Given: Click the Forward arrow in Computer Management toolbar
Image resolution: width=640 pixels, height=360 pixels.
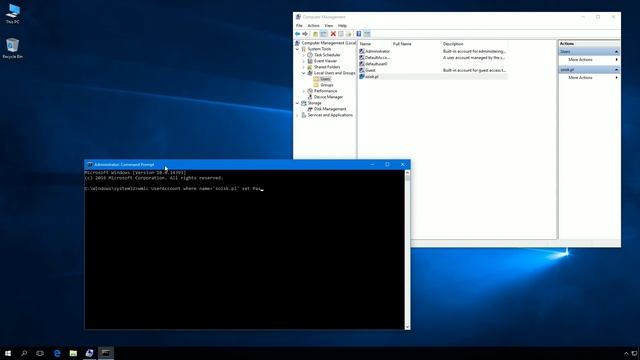Looking at the screenshot, I should [305, 34].
